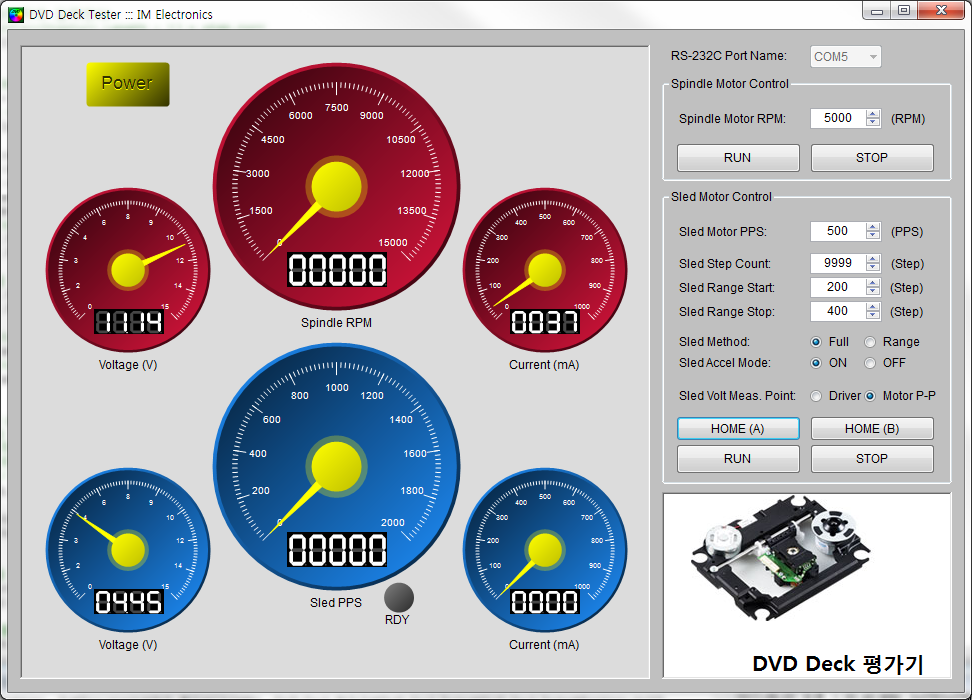Image resolution: width=972 pixels, height=700 pixels.
Task: Click the red Current gauge
Action: 544,268
